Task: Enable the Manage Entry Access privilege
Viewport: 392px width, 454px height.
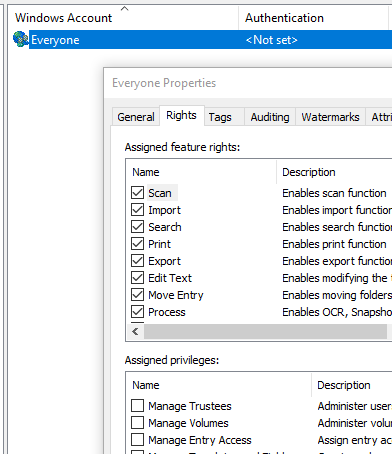Action: 137,440
